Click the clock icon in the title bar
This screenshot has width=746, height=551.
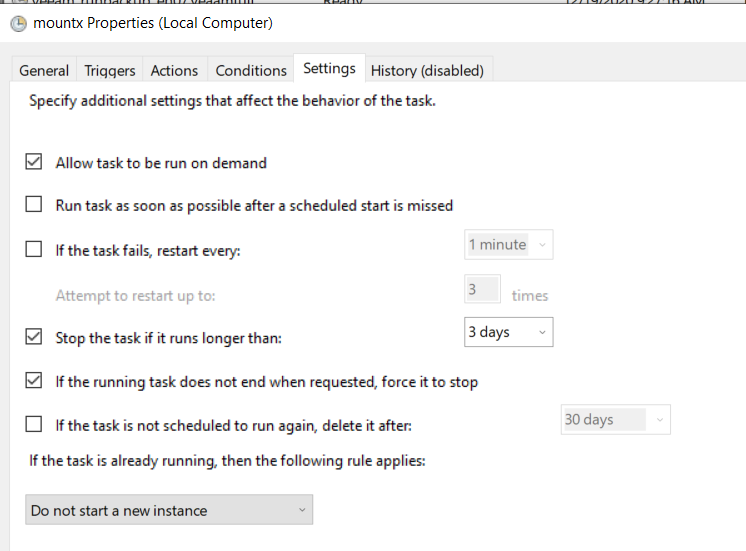[x=17, y=23]
